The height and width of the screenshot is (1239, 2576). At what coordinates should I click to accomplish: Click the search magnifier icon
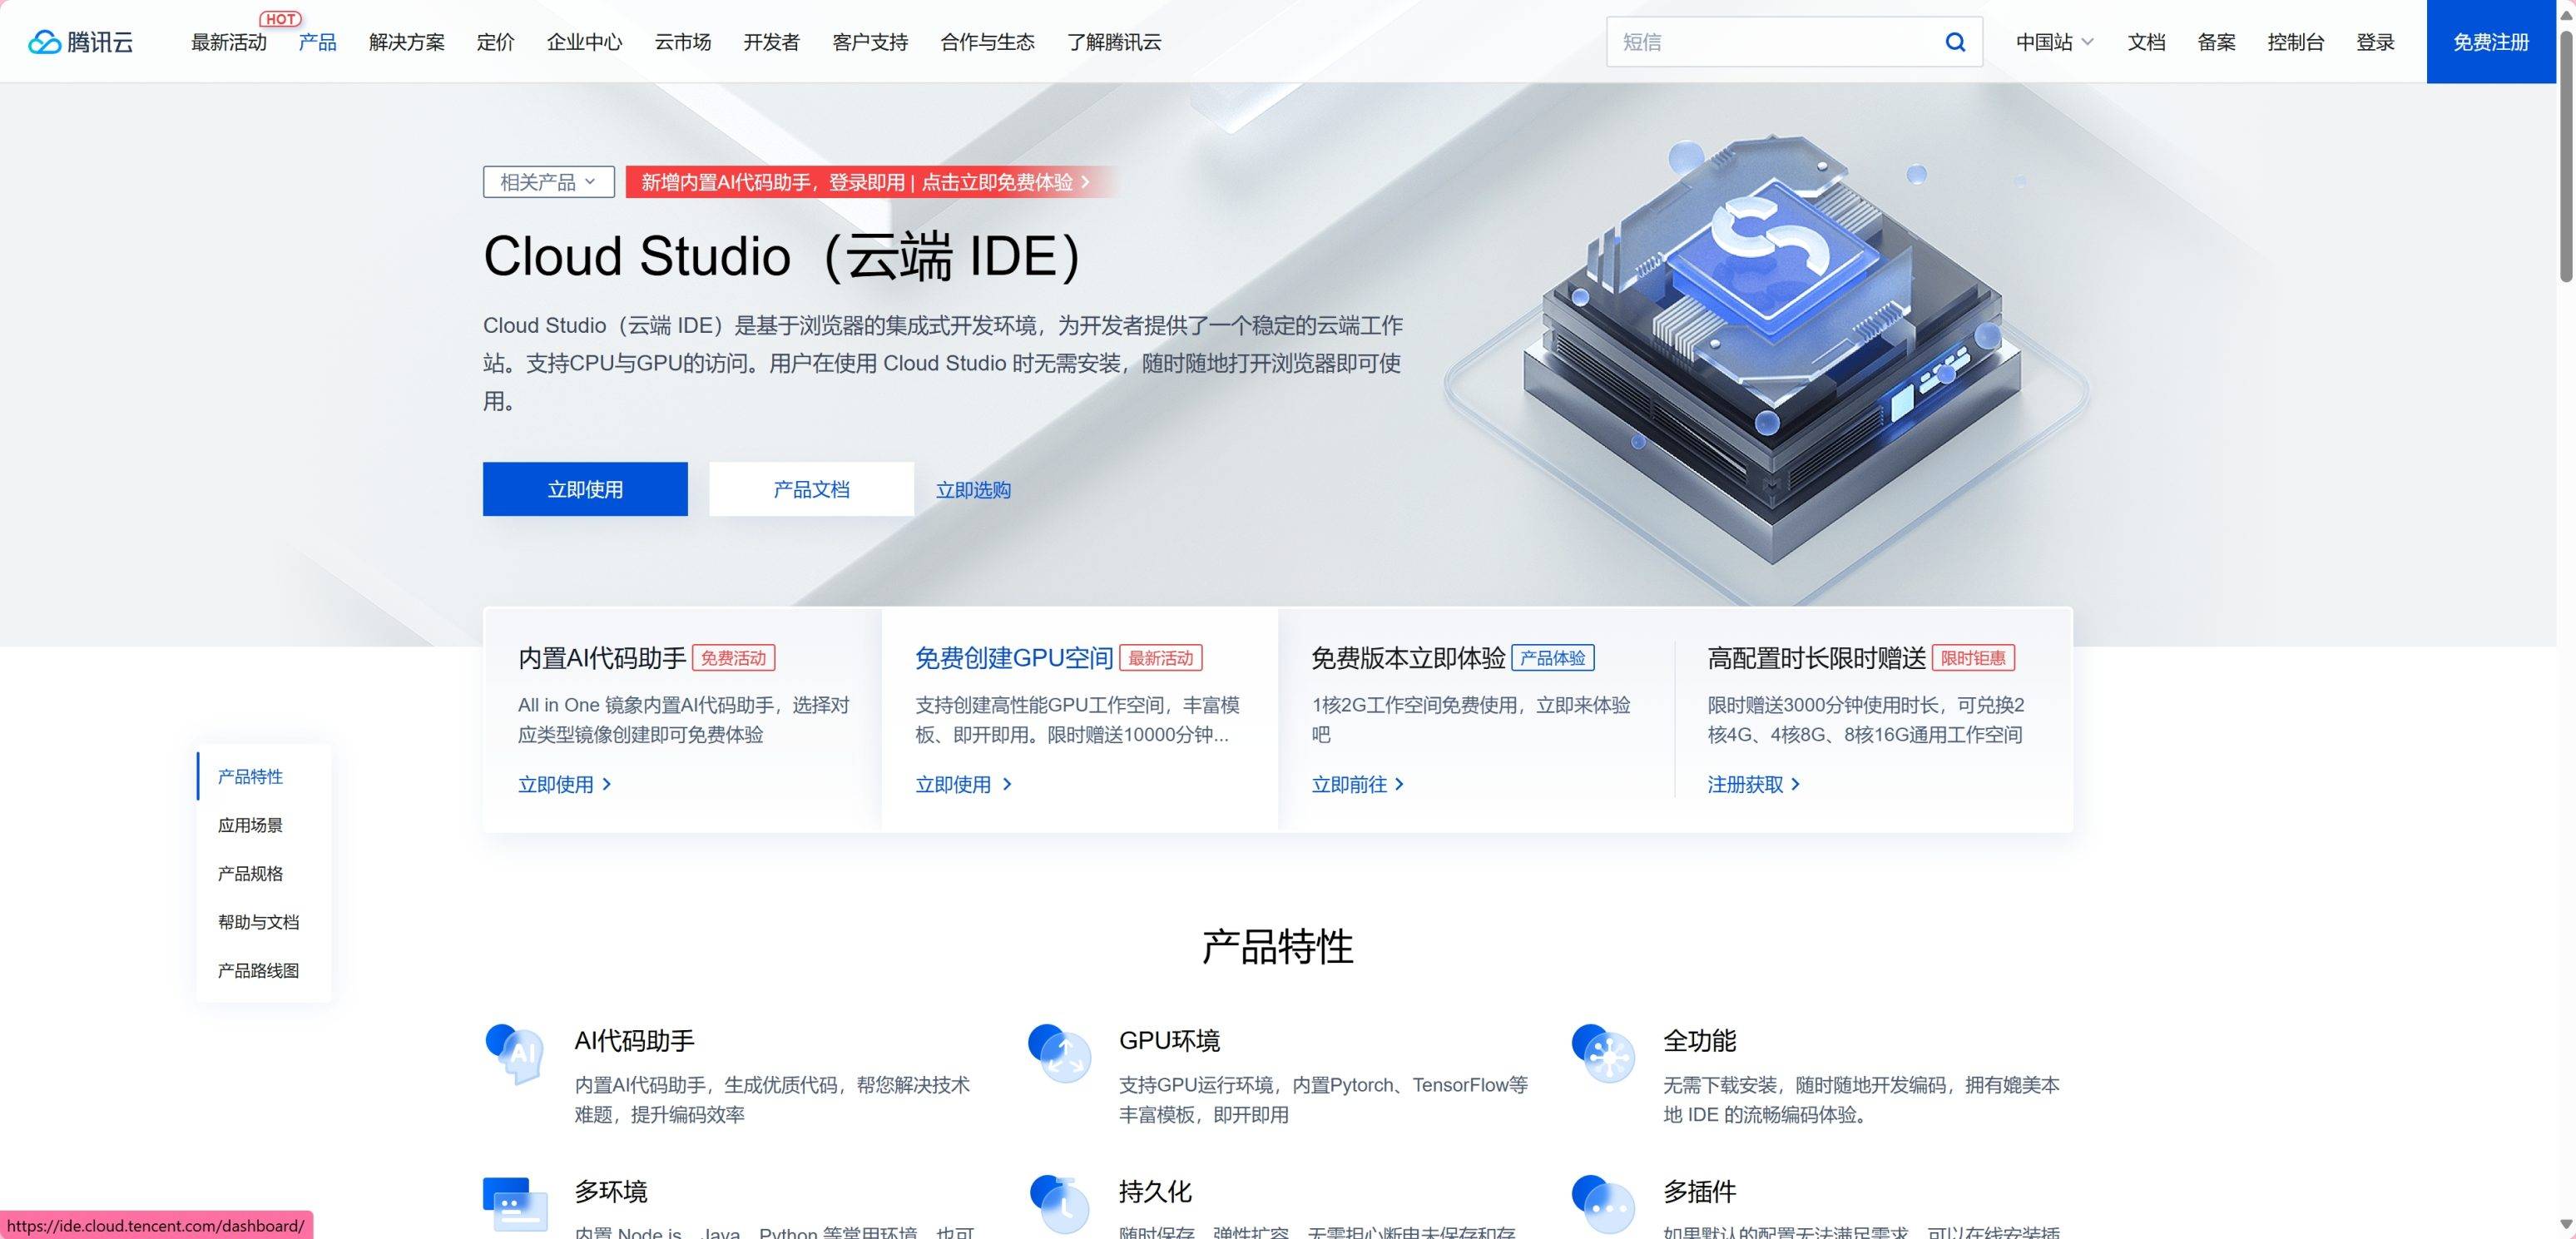click(x=1955, y=42)
